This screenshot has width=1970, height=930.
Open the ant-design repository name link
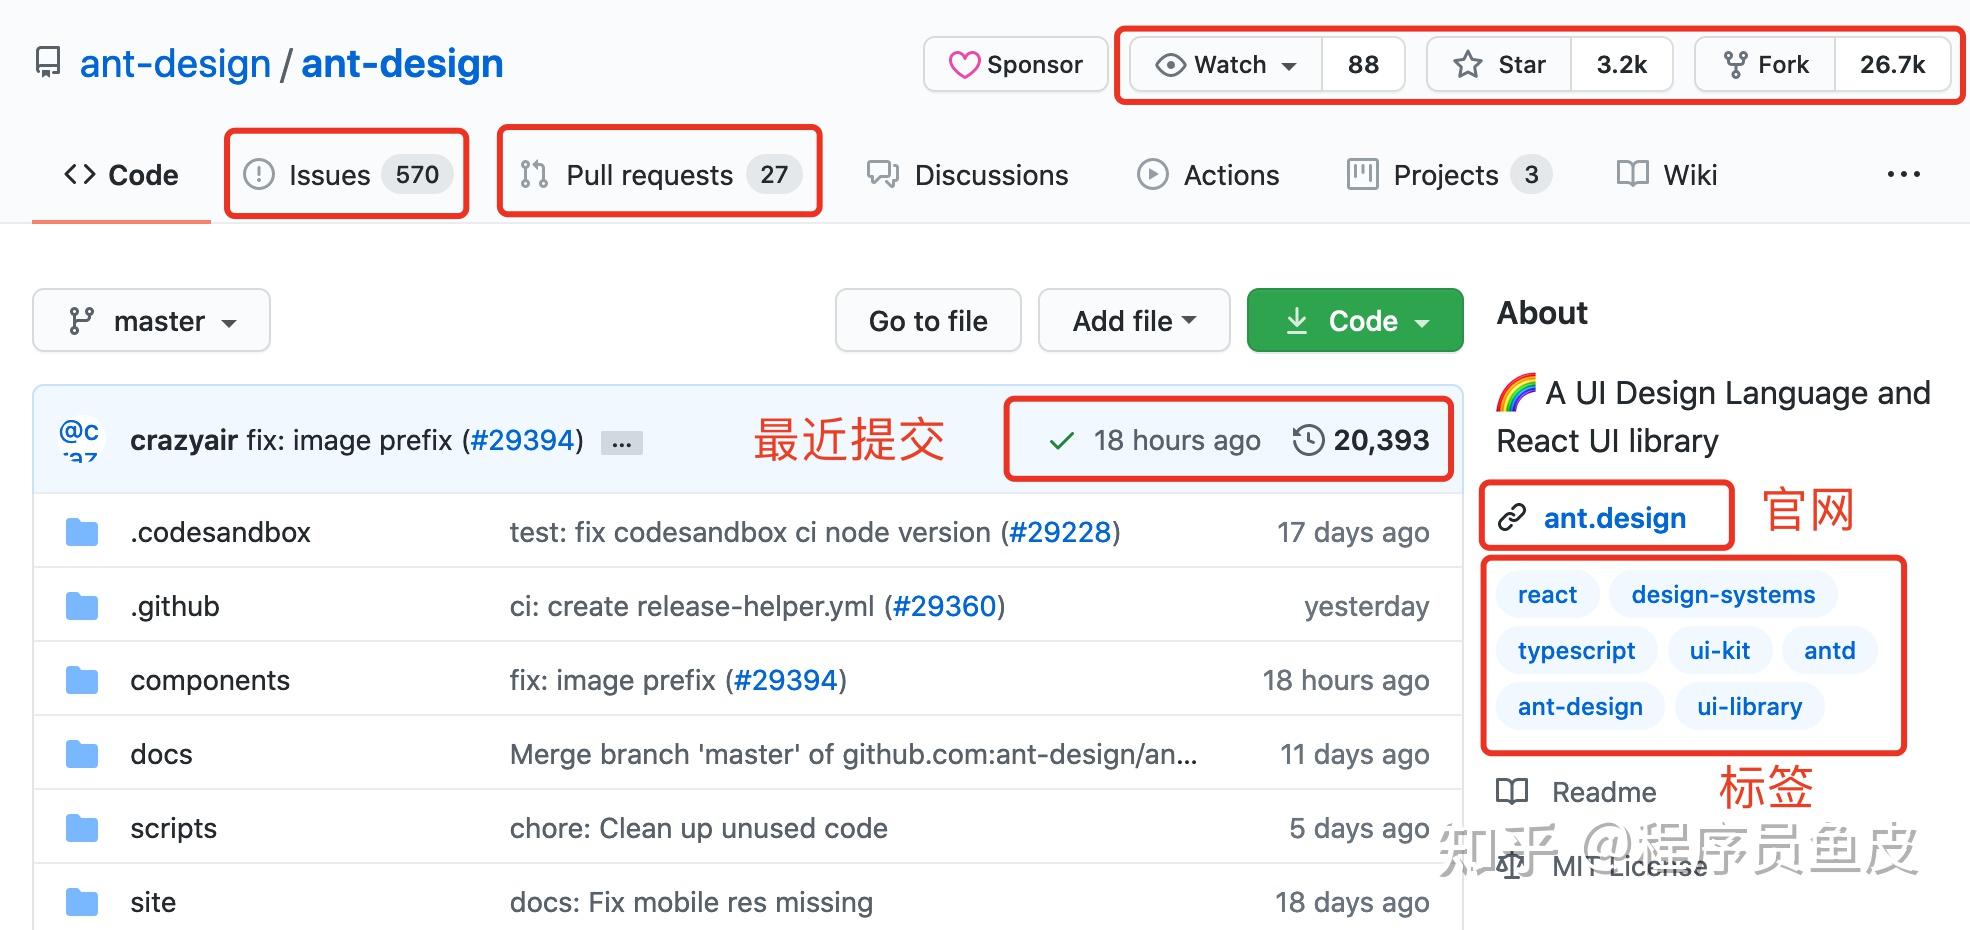click(402, 64)
